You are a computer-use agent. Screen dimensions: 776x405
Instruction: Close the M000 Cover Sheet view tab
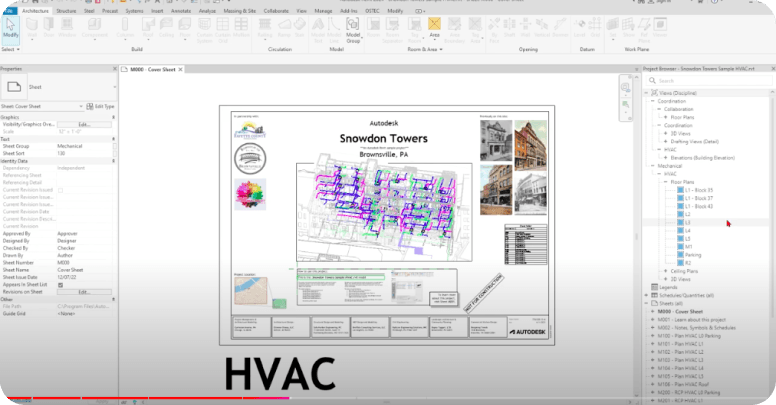181,70
